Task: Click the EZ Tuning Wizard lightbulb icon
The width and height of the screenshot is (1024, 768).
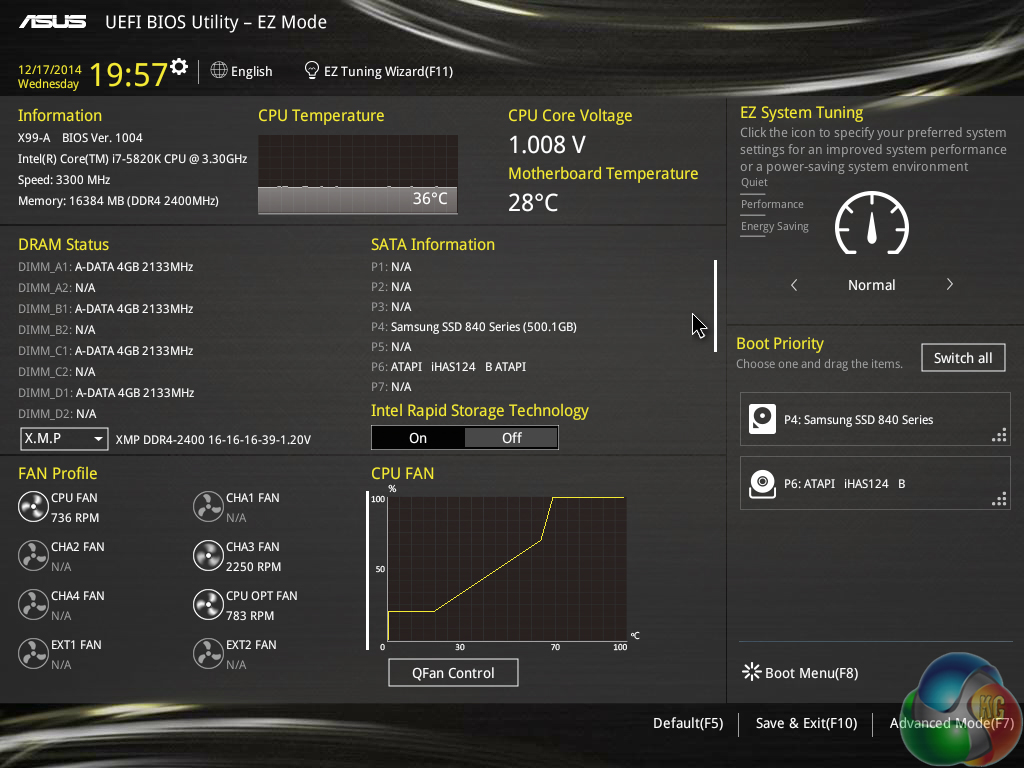Action: tap(312, 71)
